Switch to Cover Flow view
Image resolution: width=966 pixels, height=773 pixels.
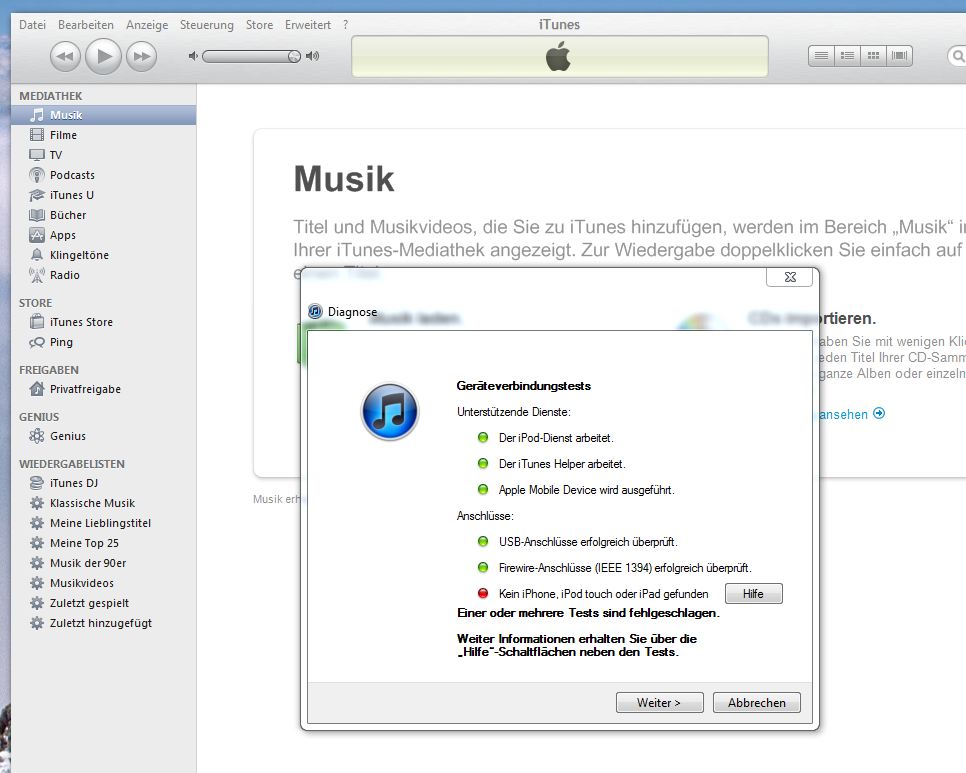click(x=899, y=56)
